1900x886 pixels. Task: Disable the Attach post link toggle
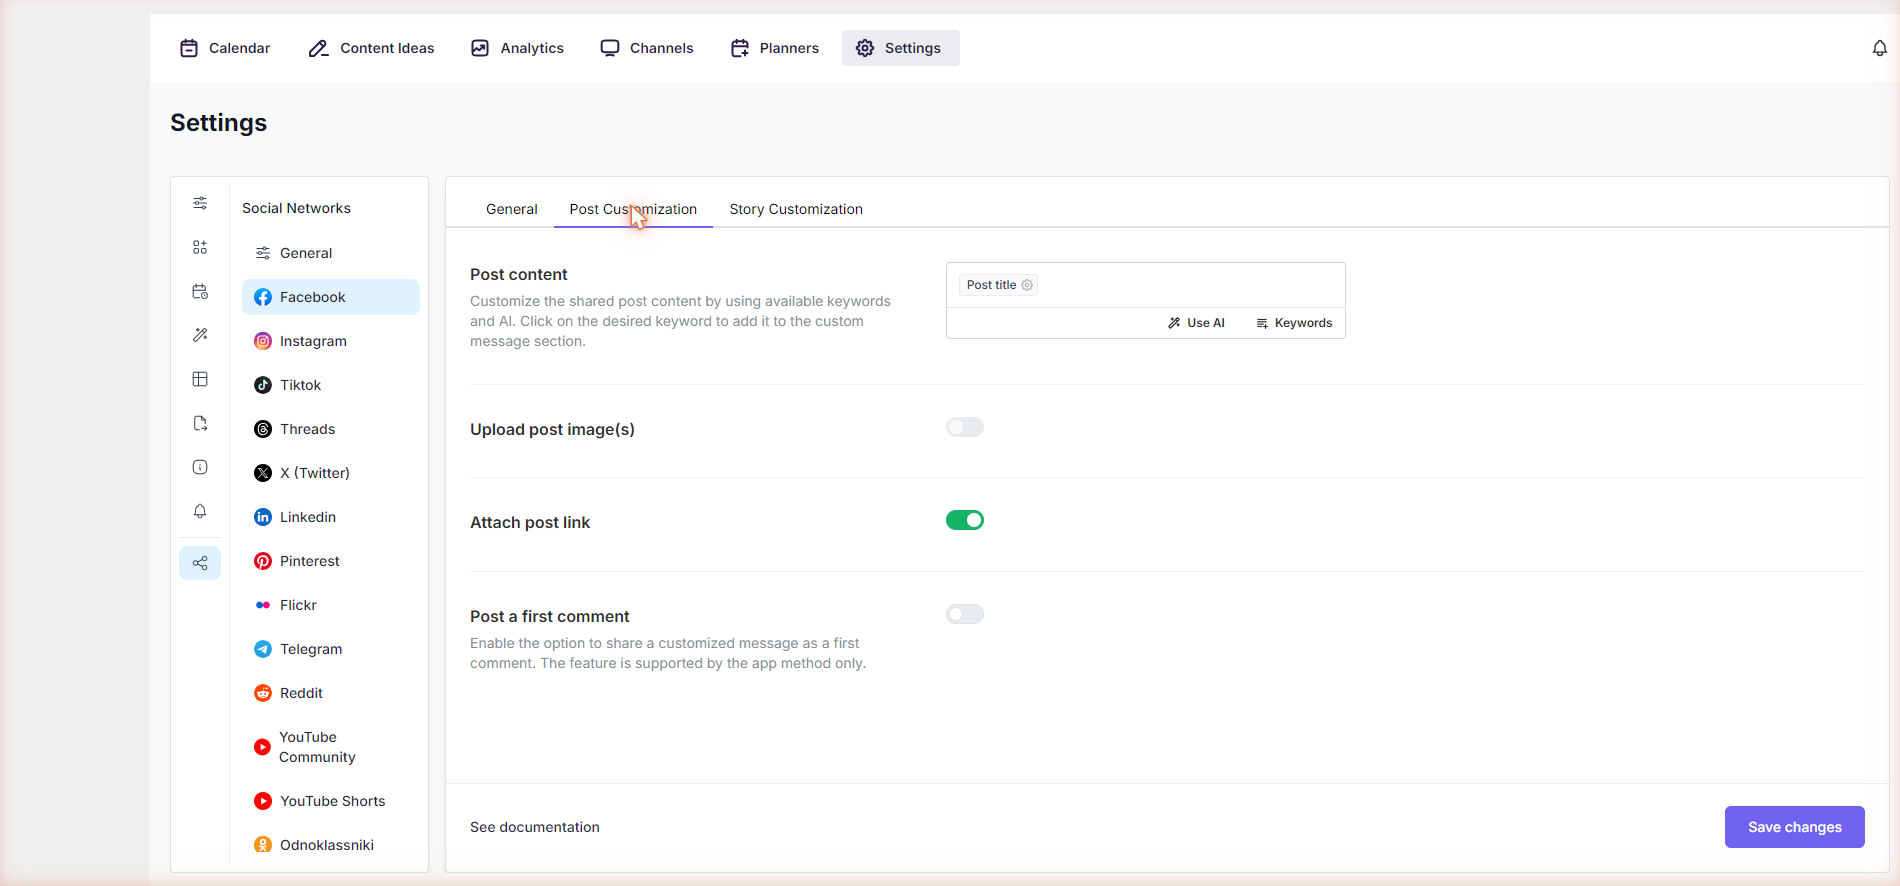pyautogui.click(x=965, y=520)
